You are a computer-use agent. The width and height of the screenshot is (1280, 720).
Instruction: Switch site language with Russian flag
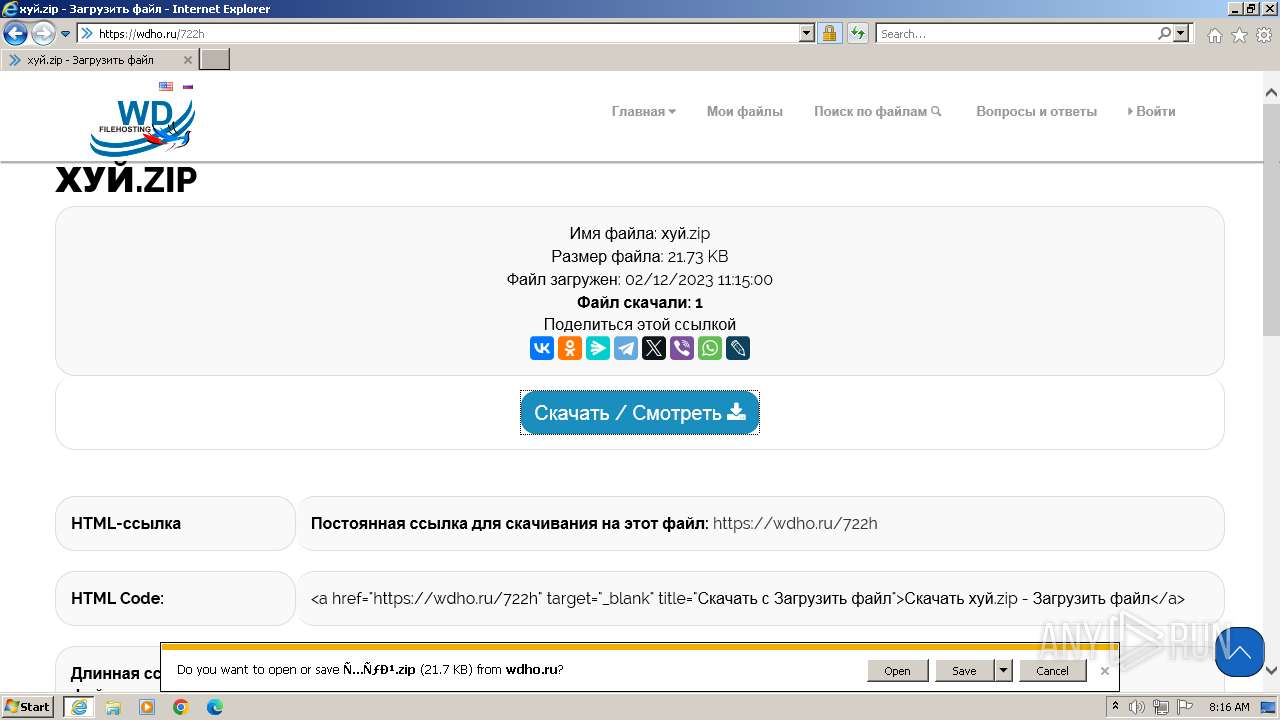[x=187, y=86]
